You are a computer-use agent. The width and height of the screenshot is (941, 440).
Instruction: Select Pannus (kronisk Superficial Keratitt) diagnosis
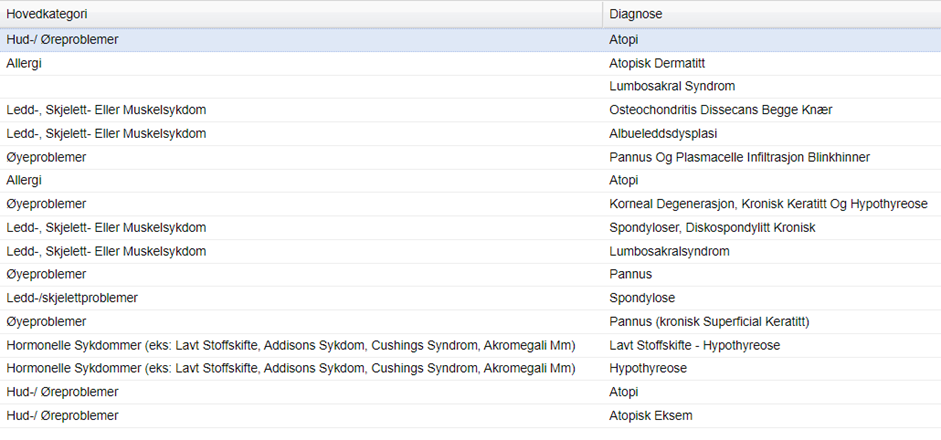[709, 322]
